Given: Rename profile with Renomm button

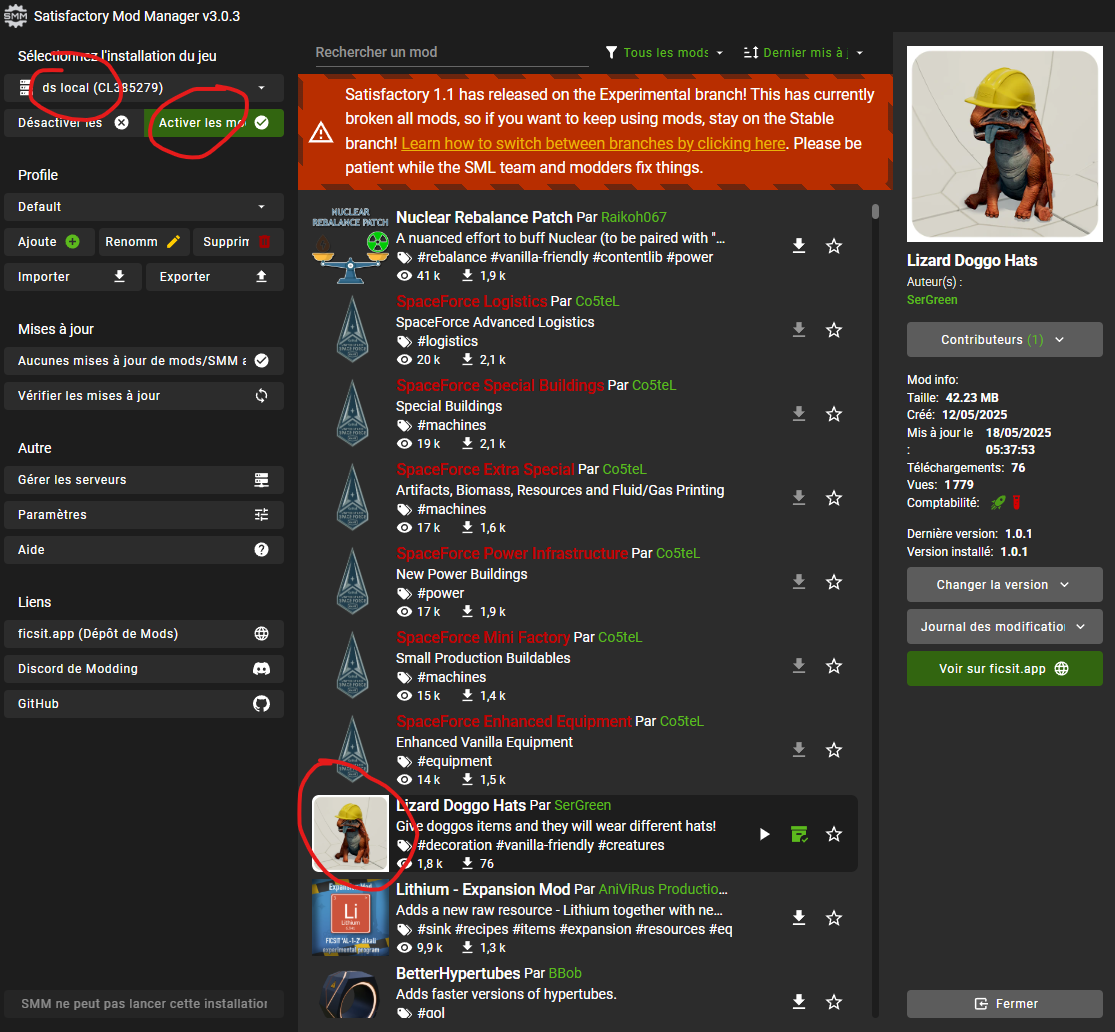Looking at the screenshot, I should (x=144, y=242).
